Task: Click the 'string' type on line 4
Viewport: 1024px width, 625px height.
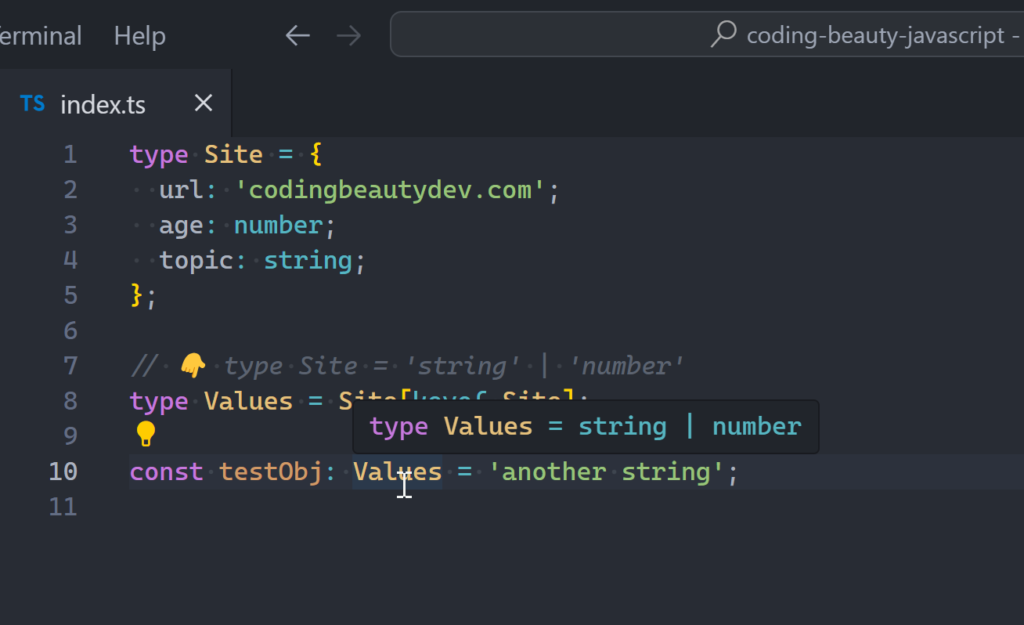Action: [x=308, y=261]
